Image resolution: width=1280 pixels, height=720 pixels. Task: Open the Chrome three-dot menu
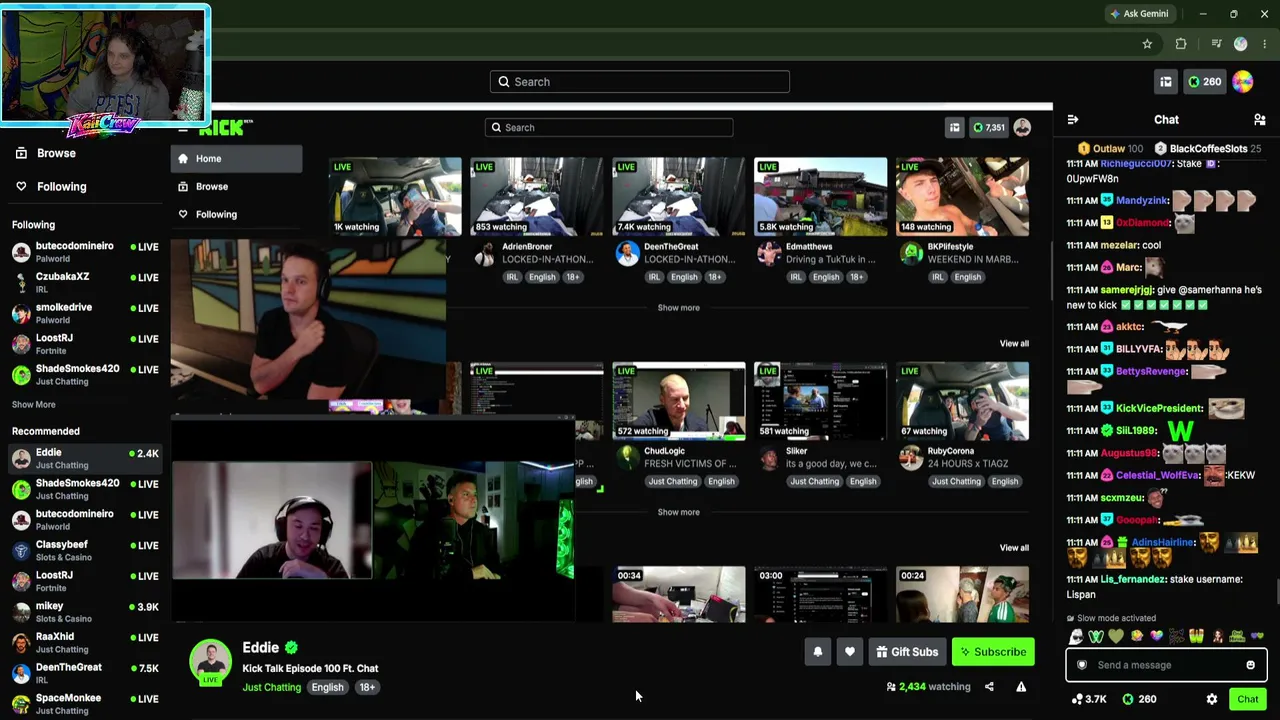[x=1266, y=44]
